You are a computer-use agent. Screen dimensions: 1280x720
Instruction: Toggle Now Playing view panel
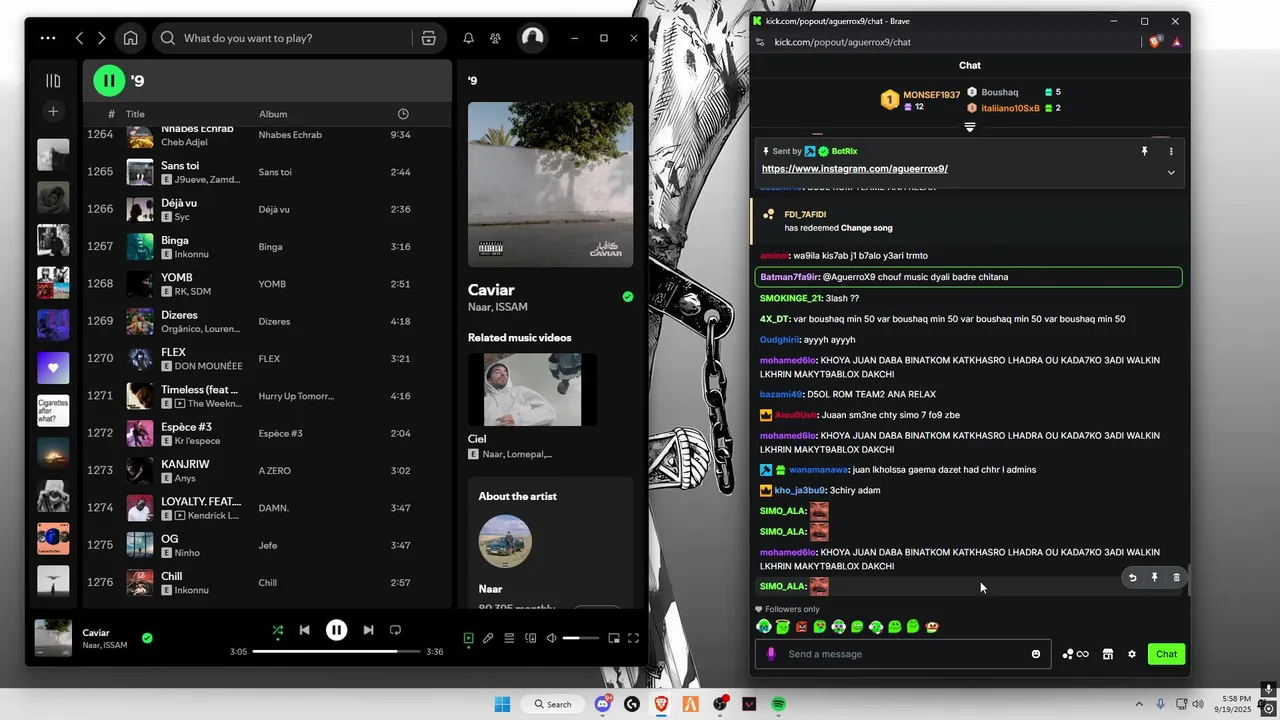[x=468, y=638]
